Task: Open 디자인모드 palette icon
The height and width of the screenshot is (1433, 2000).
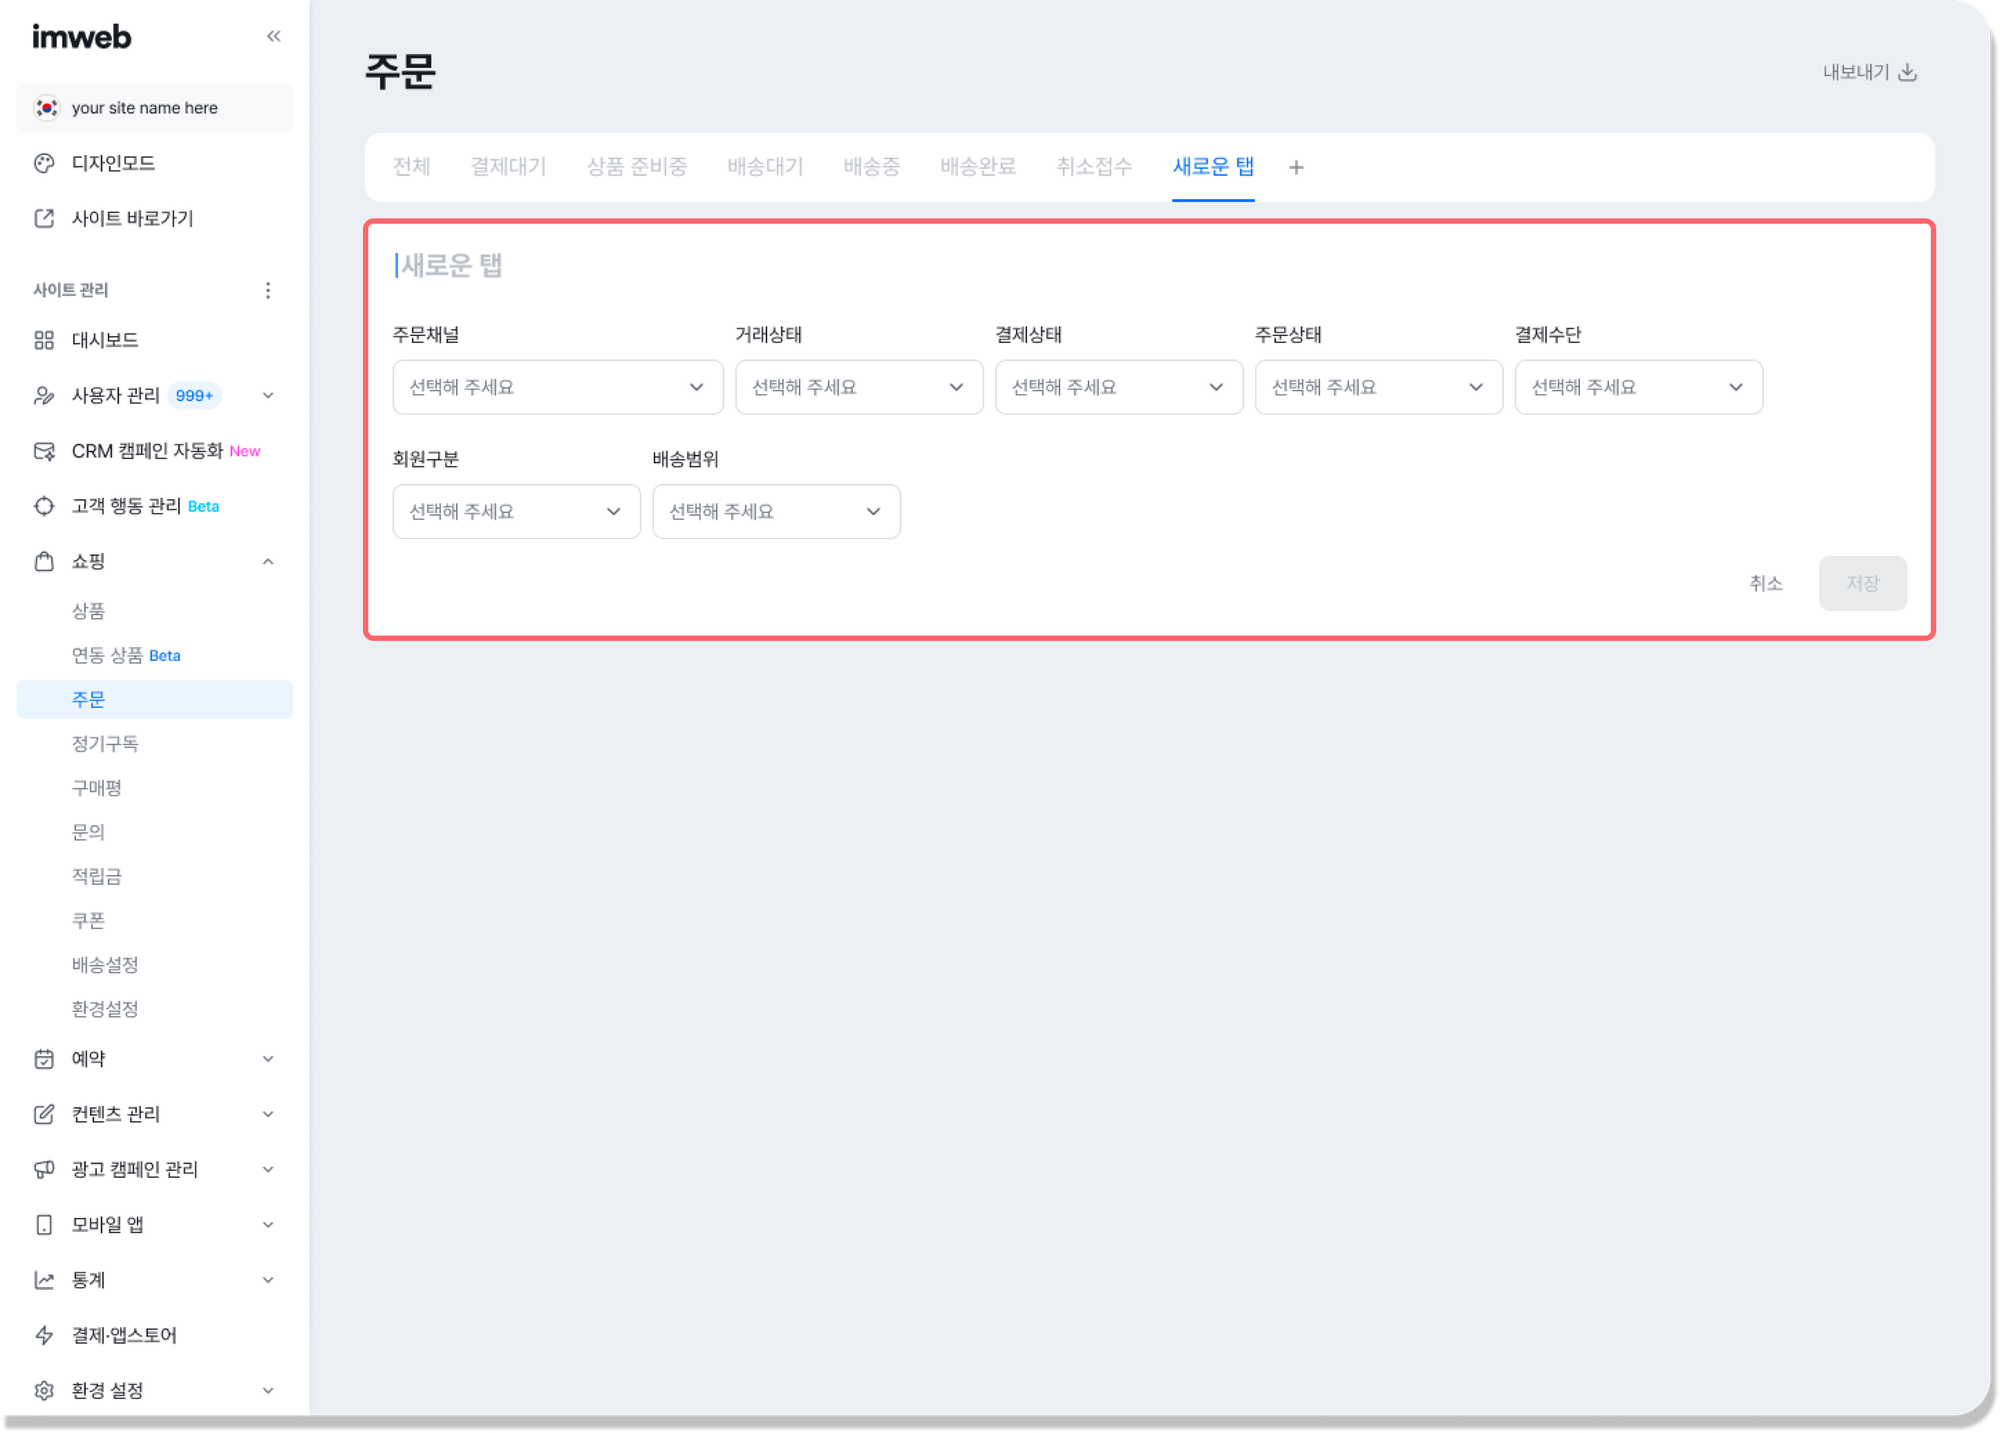Action: 44,163
